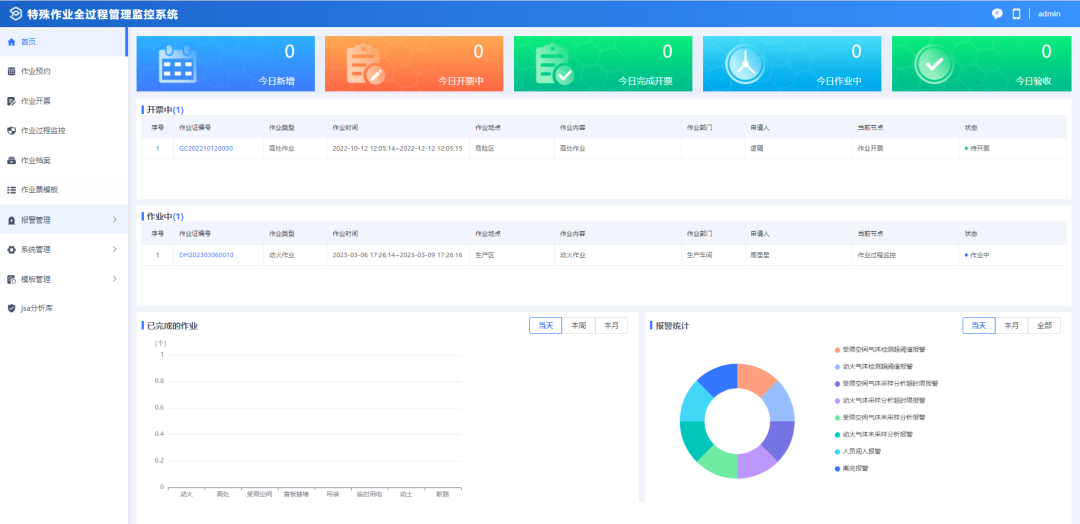Viewport: 1080px width, 524px height.
Task: Switch 已完成的作业 chart to 本月
Action: coord(610,326)
